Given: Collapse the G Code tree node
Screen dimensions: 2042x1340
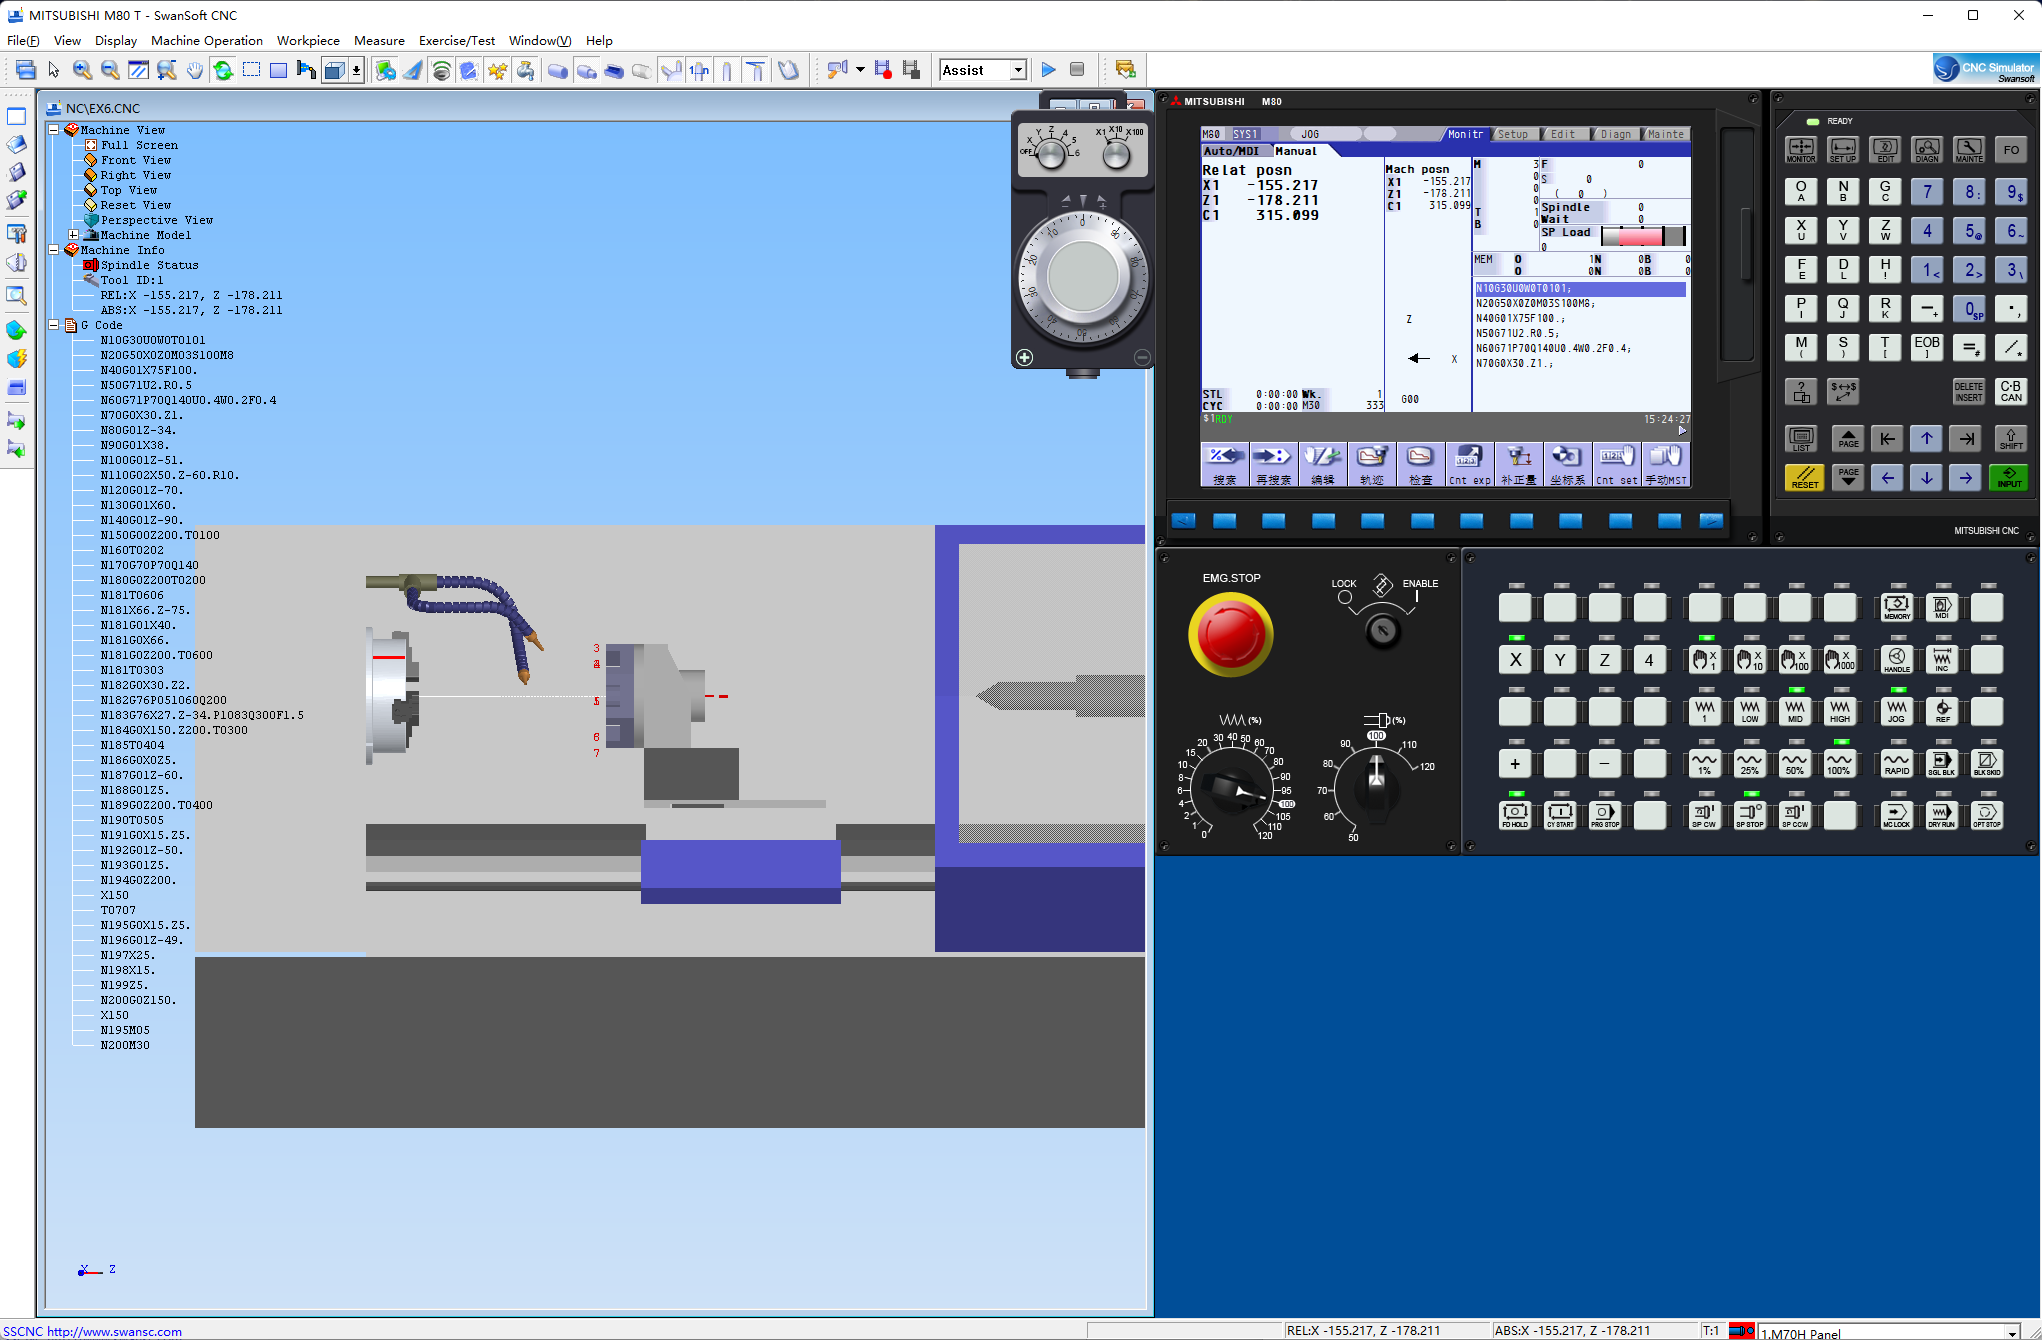Looking at the screenshot, I should click(x=54, y=325).
